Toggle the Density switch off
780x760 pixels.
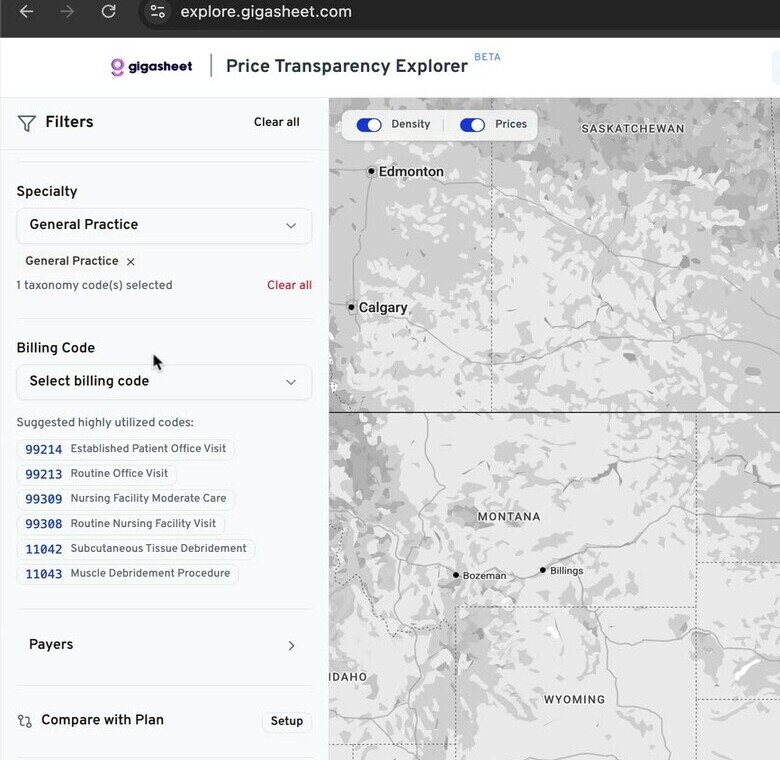369,124
